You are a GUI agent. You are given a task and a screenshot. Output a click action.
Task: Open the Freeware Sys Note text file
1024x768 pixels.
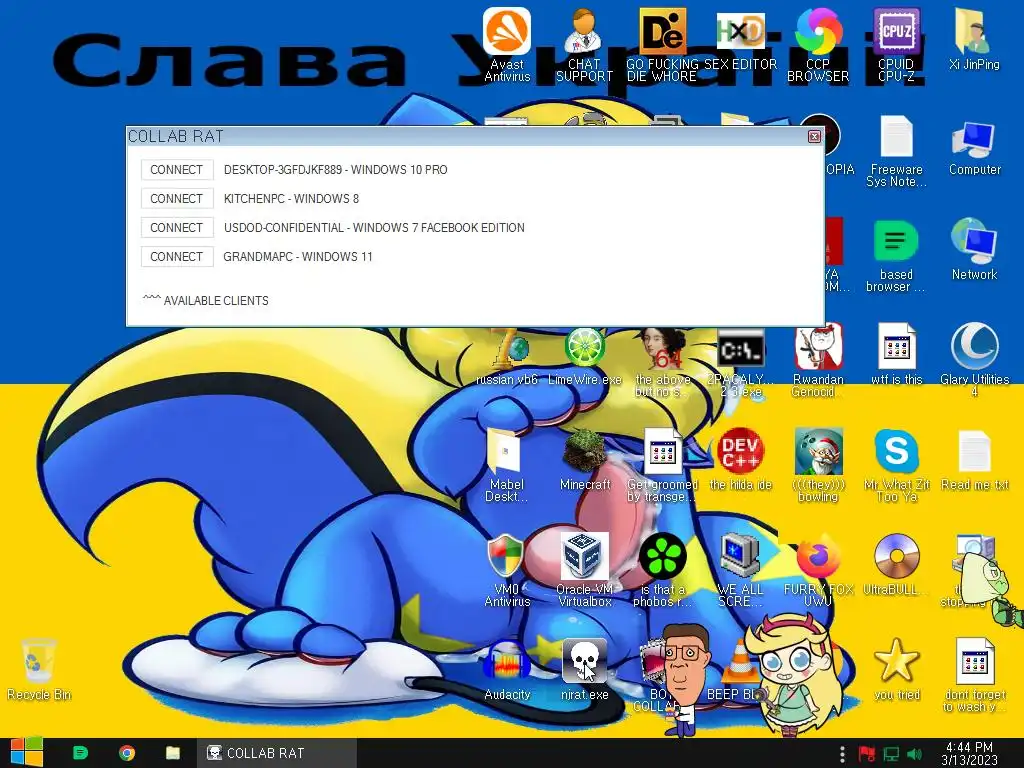coord(896,151)
